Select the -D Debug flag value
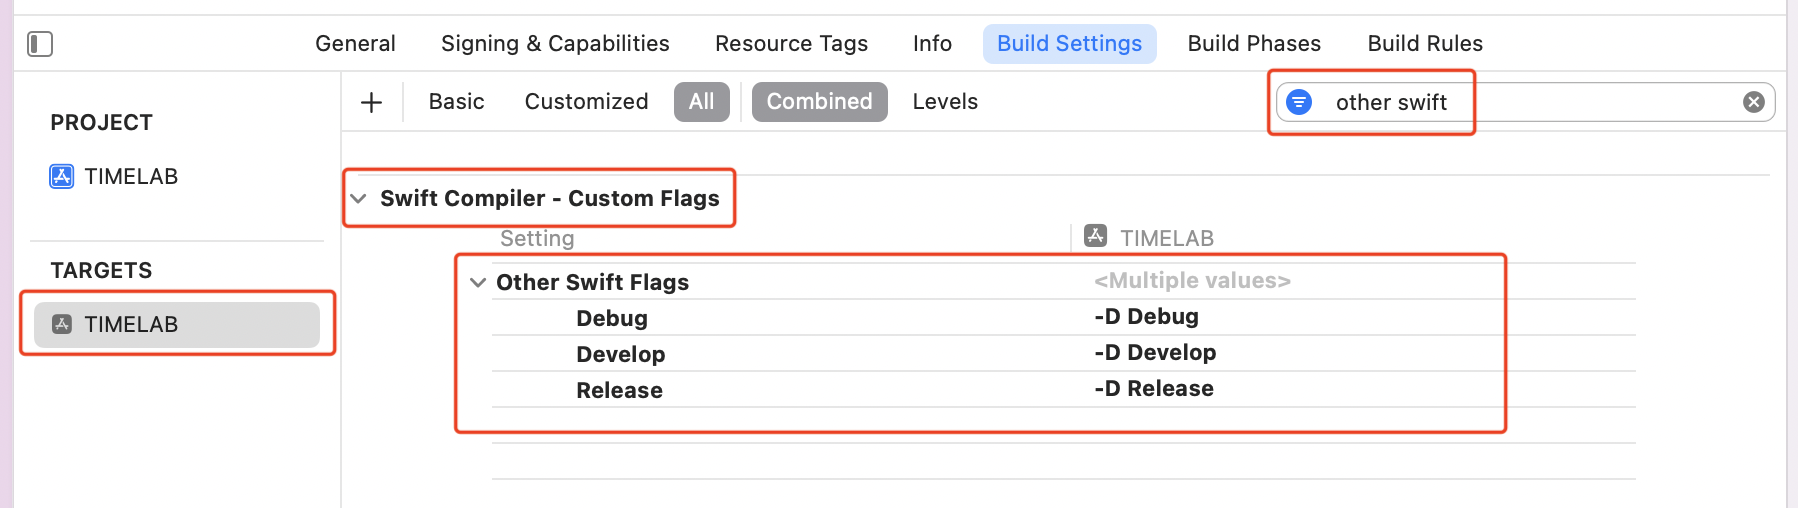 (1146, 317)
